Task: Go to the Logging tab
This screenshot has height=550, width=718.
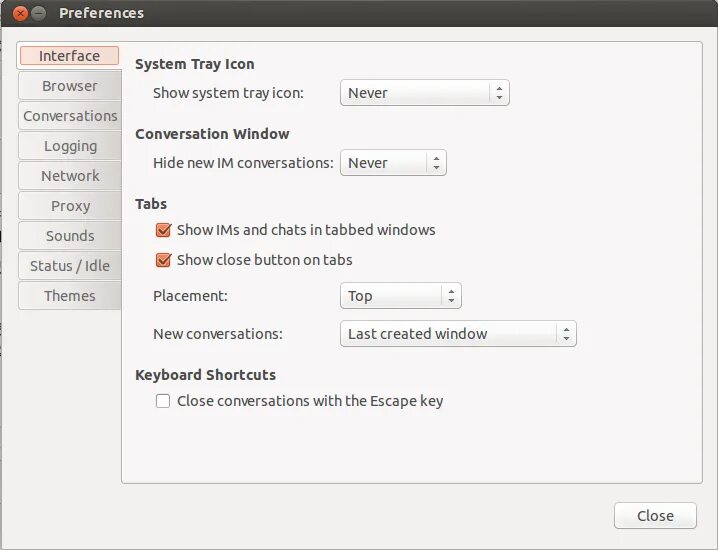Action: point(70,146)
